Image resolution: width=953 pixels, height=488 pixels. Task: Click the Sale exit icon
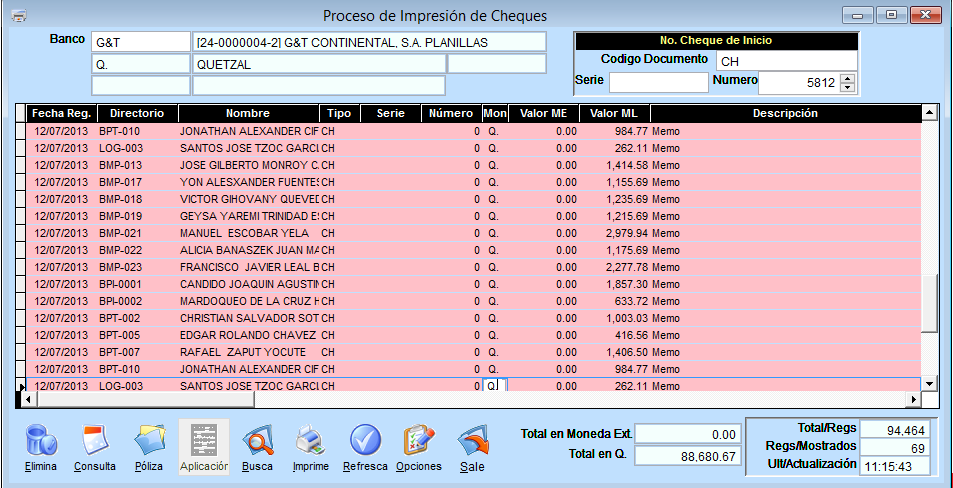pyautogui.click(x=472, y=441)
